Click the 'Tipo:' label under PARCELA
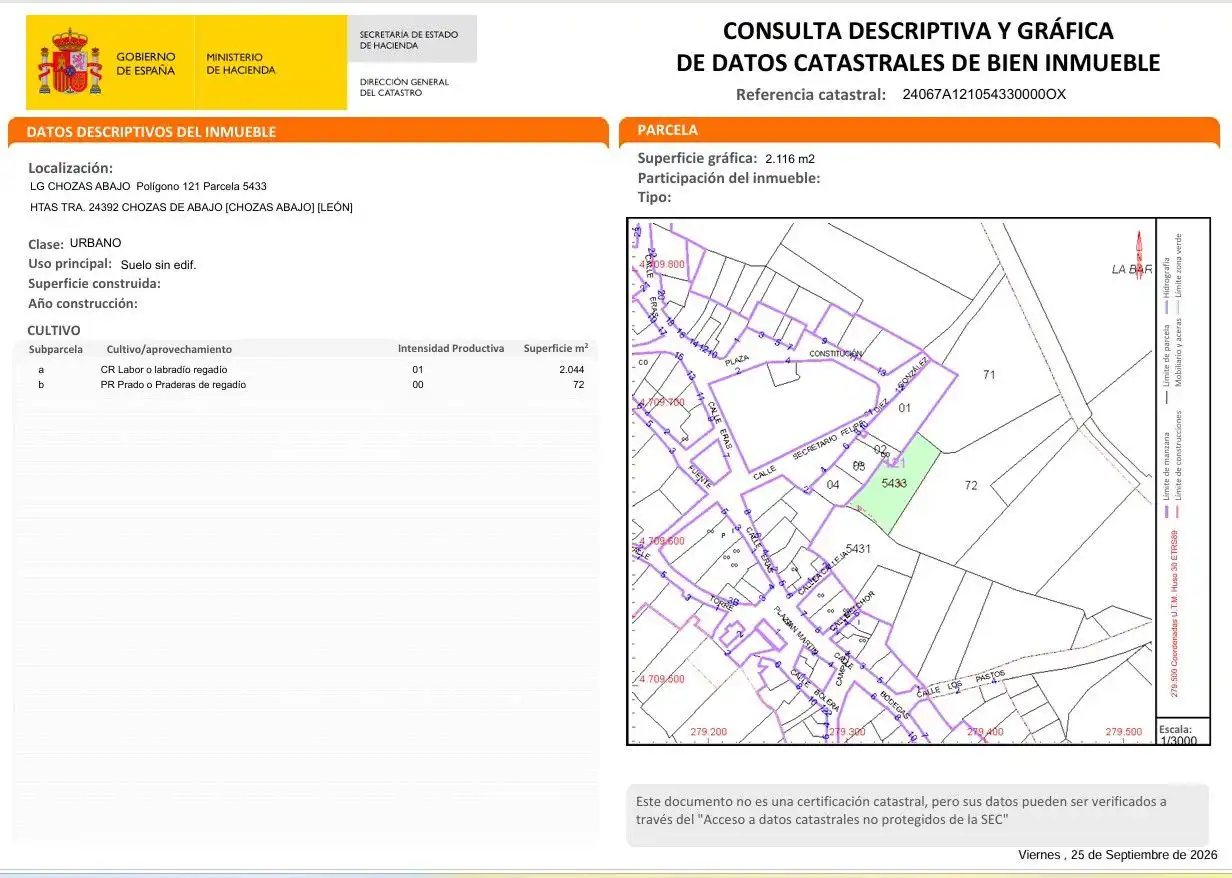 click(x=655, y=197)
